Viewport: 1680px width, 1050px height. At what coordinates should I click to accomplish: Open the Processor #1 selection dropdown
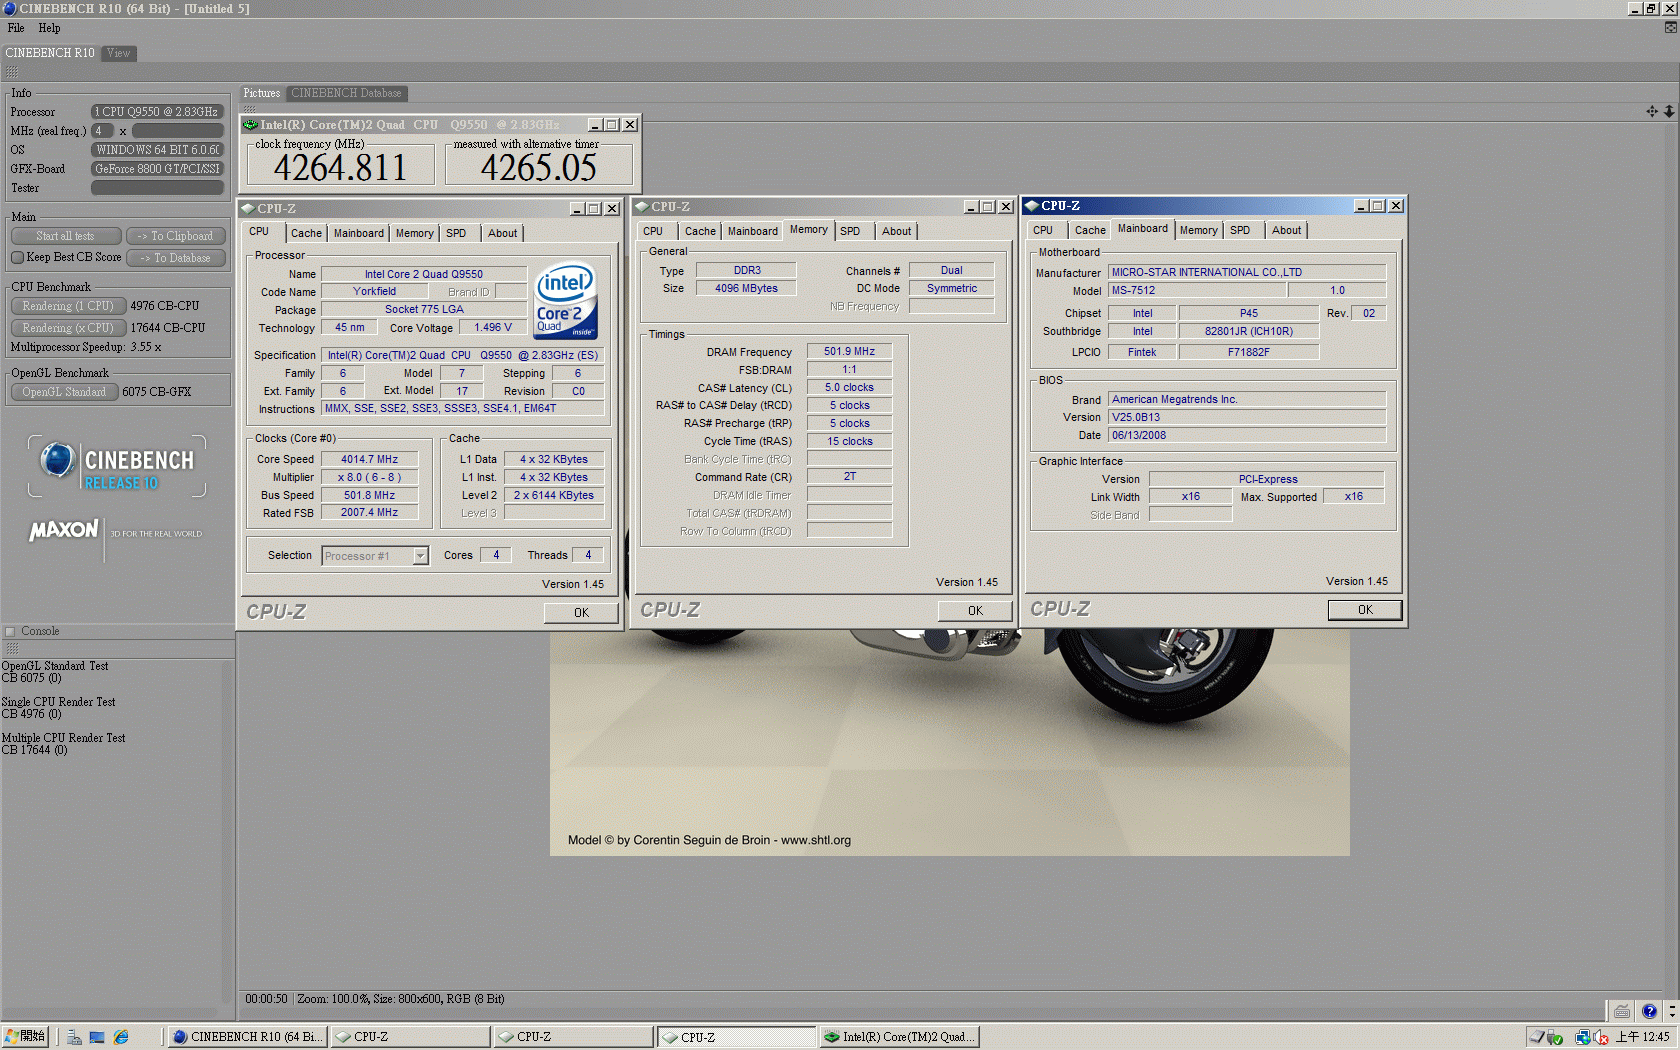420,556
